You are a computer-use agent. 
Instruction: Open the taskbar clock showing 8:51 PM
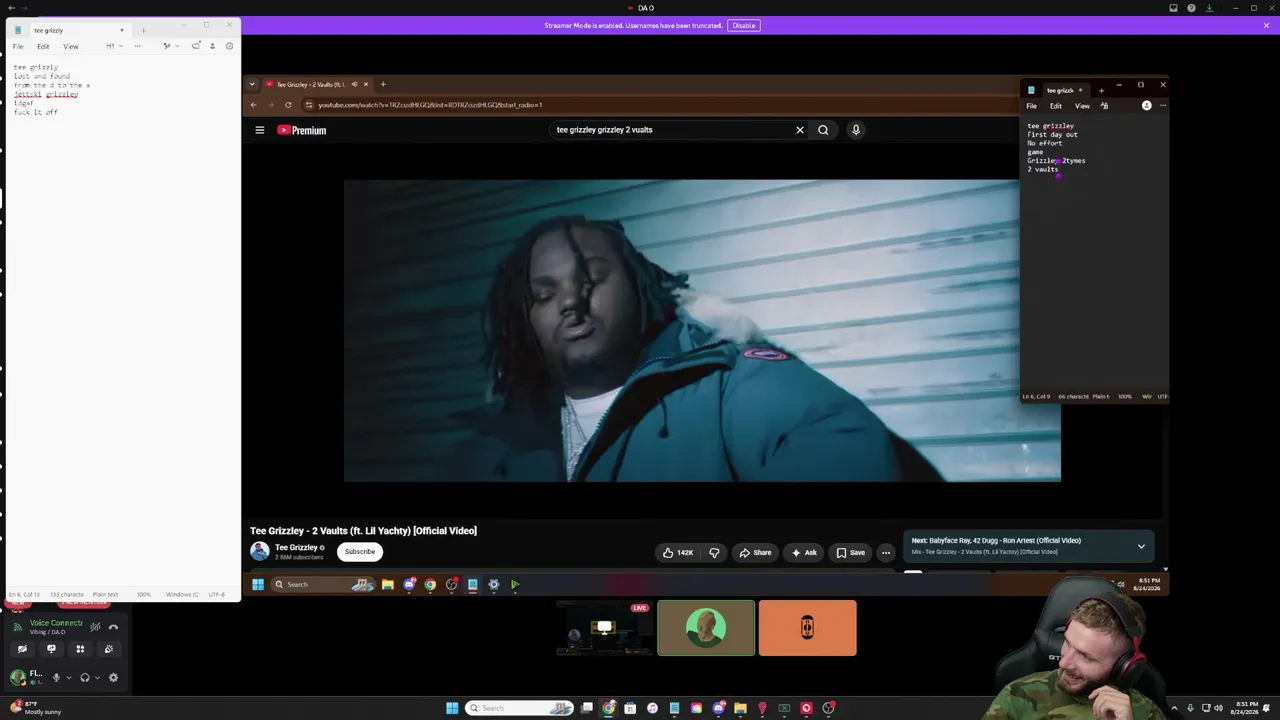coord(1245,708)
